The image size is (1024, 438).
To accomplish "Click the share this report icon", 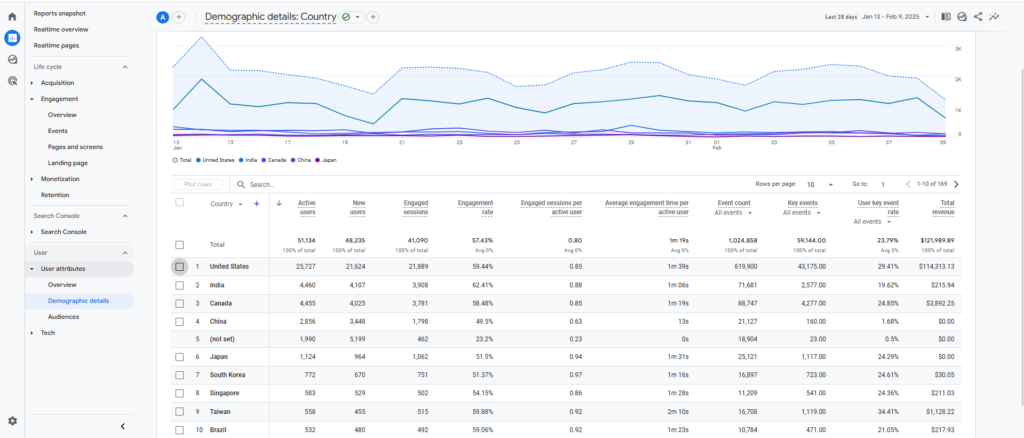I will 978,17.
